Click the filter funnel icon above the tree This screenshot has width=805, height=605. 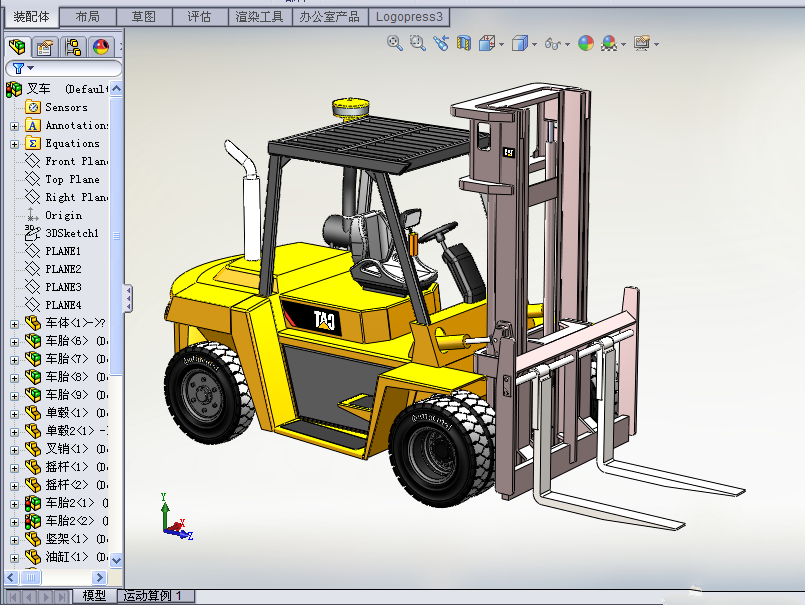(19, 68)
